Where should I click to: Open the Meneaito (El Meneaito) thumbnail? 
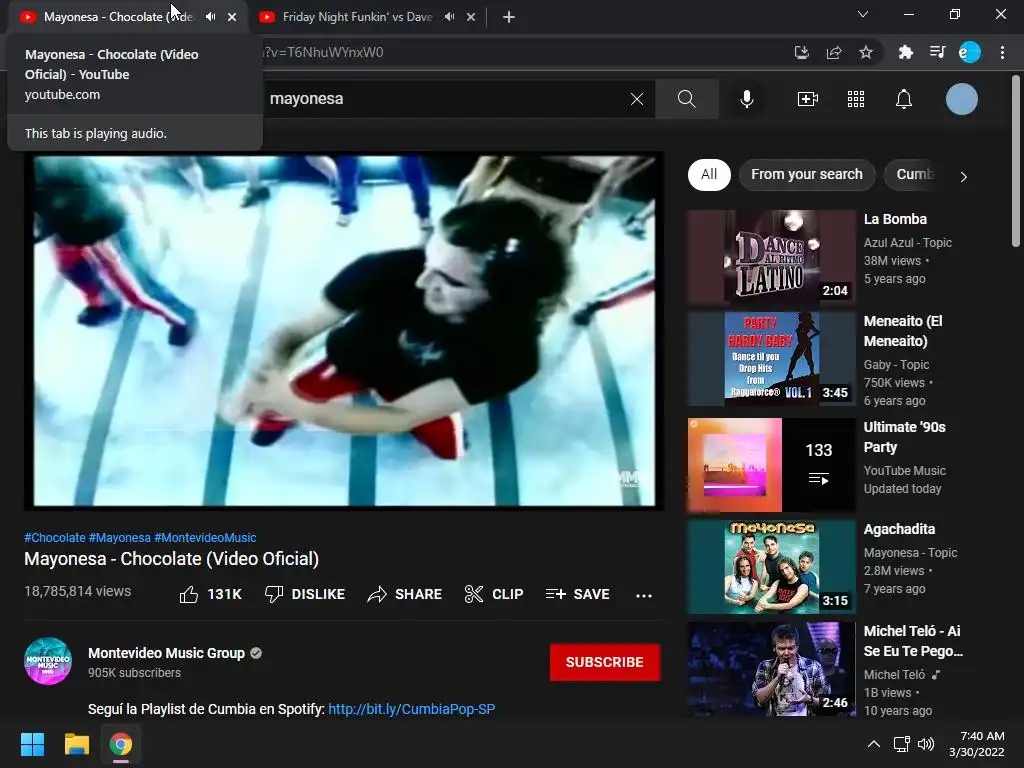[x=771, y=359]
